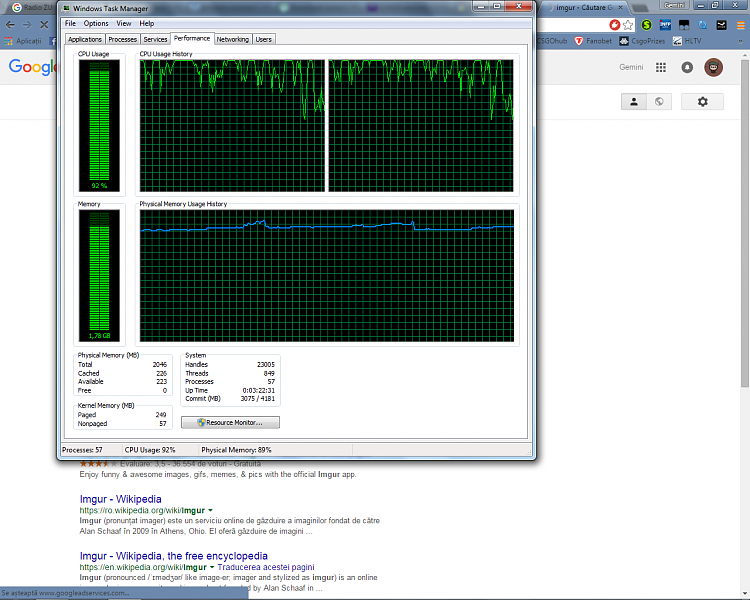Click the Google logo
Screen dimensions: 750x600
[32, 67]
